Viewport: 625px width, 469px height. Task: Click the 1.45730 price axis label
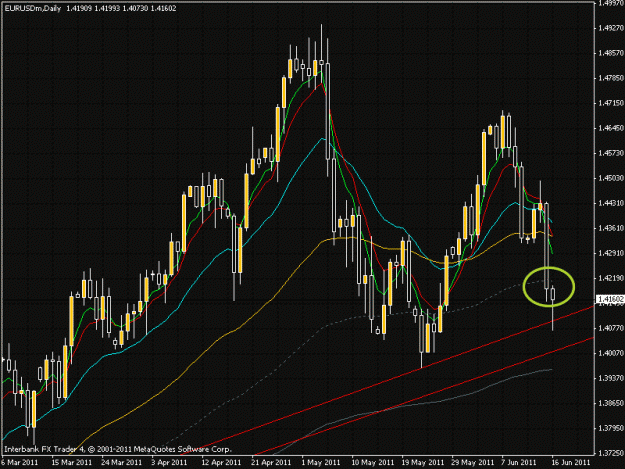(x=611, y=153)
